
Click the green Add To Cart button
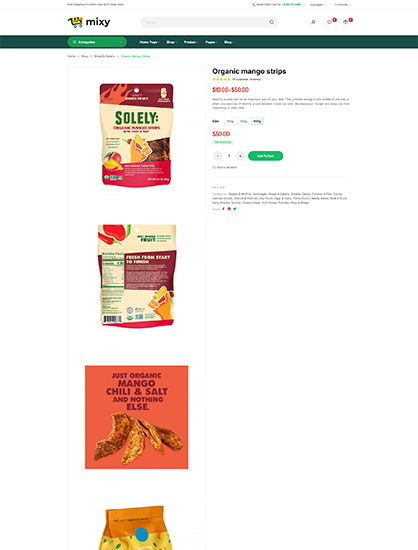[x=265, y=156]
